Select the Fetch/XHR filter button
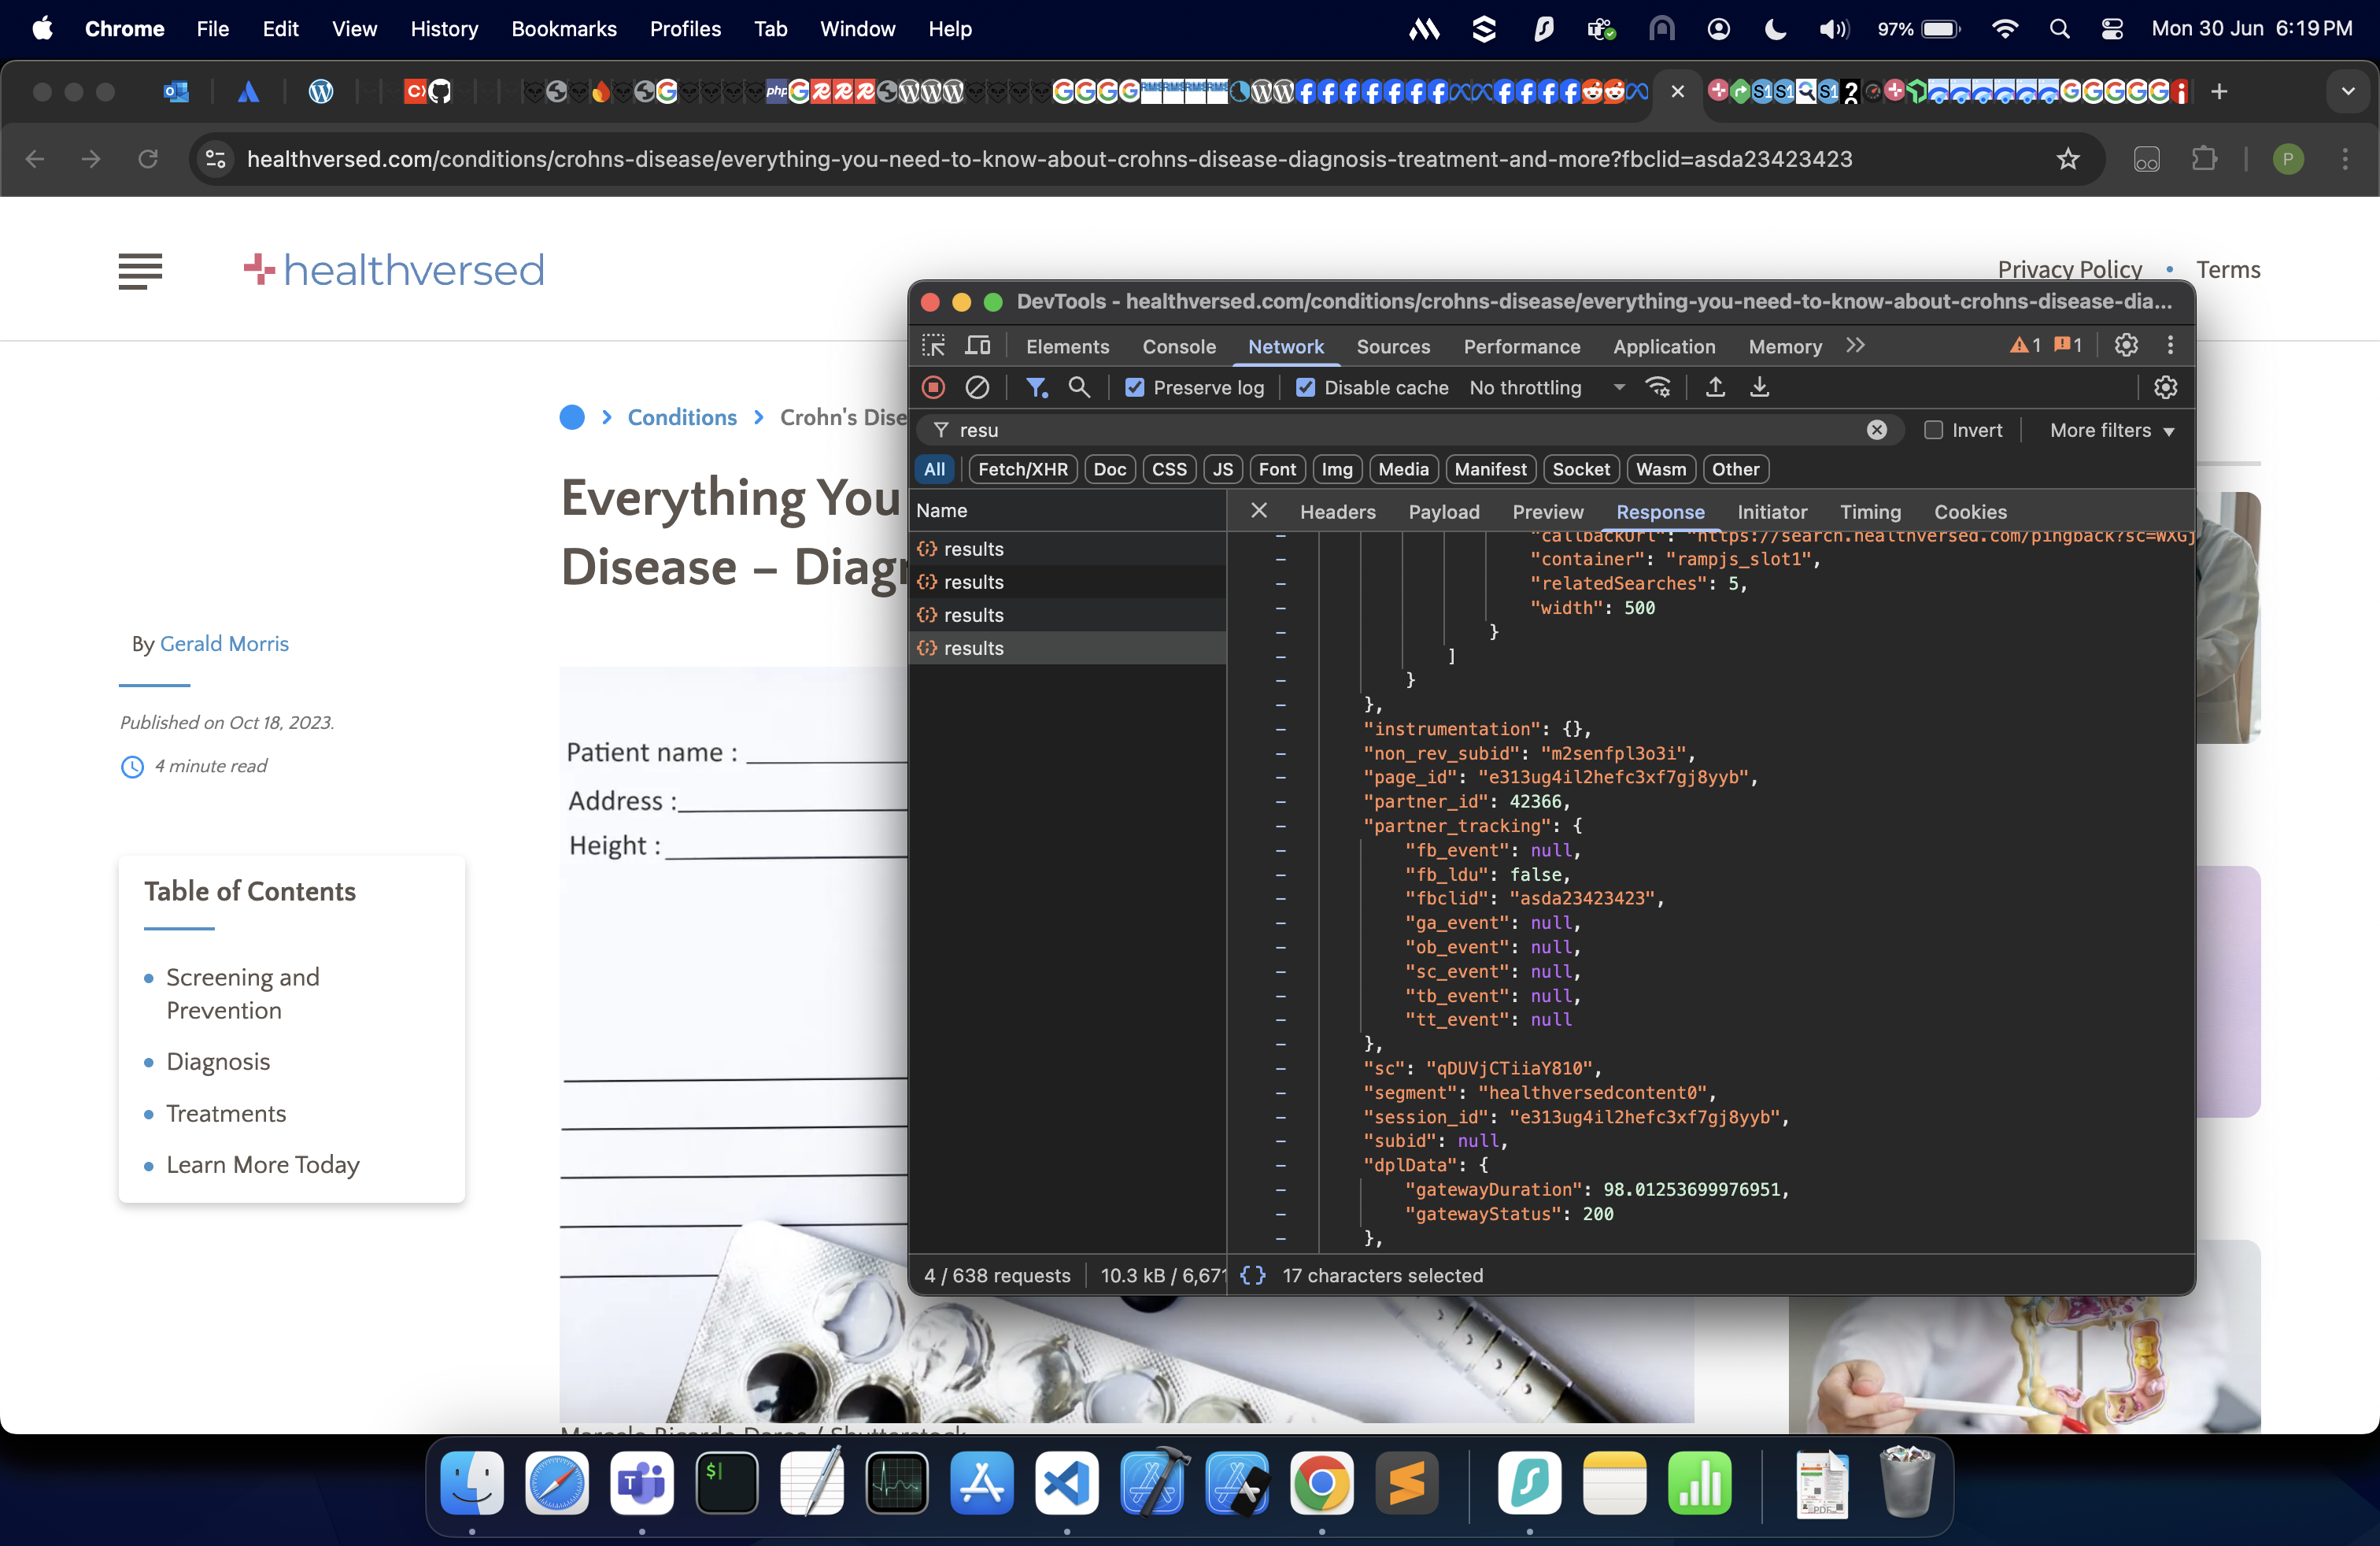 [x=1022, y=469]
